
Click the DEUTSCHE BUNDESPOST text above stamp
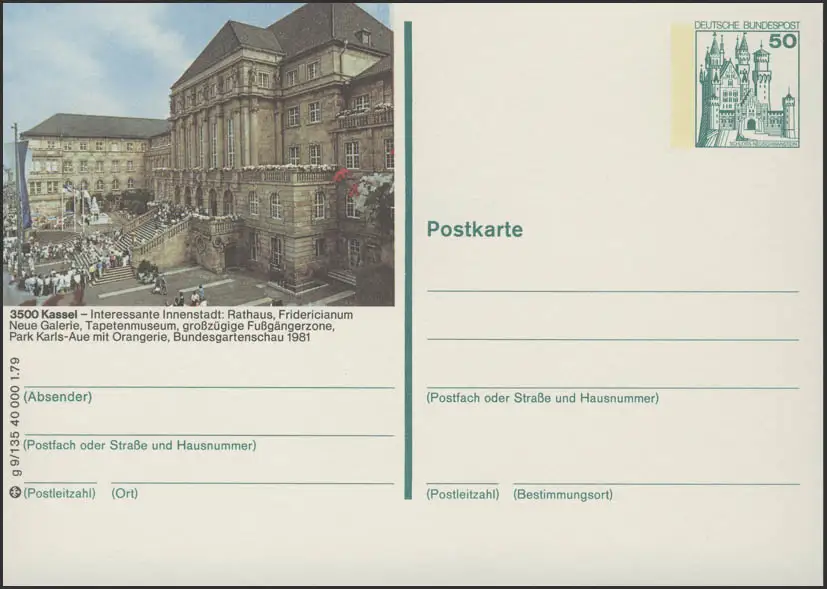[x=734, y=25]
